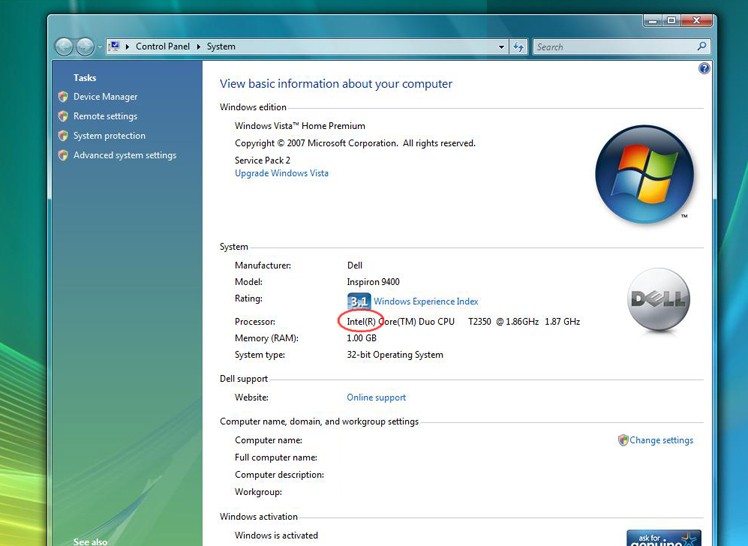Image resolution: width=748 pixels, height=546 pixels.
Task: Click the Windows is activated text
Action: 276,536
